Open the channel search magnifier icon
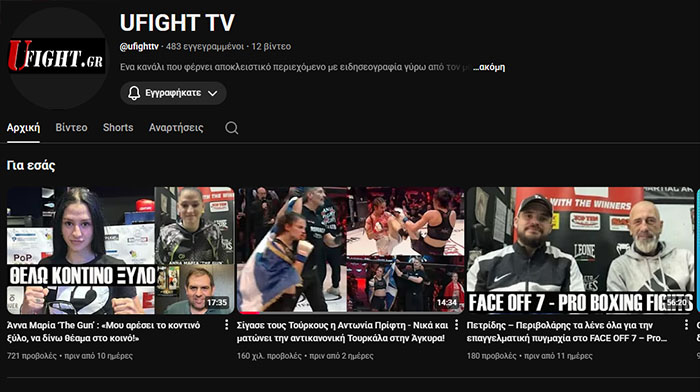The height and width of the screenshot is (392, 700). (231, 128)
